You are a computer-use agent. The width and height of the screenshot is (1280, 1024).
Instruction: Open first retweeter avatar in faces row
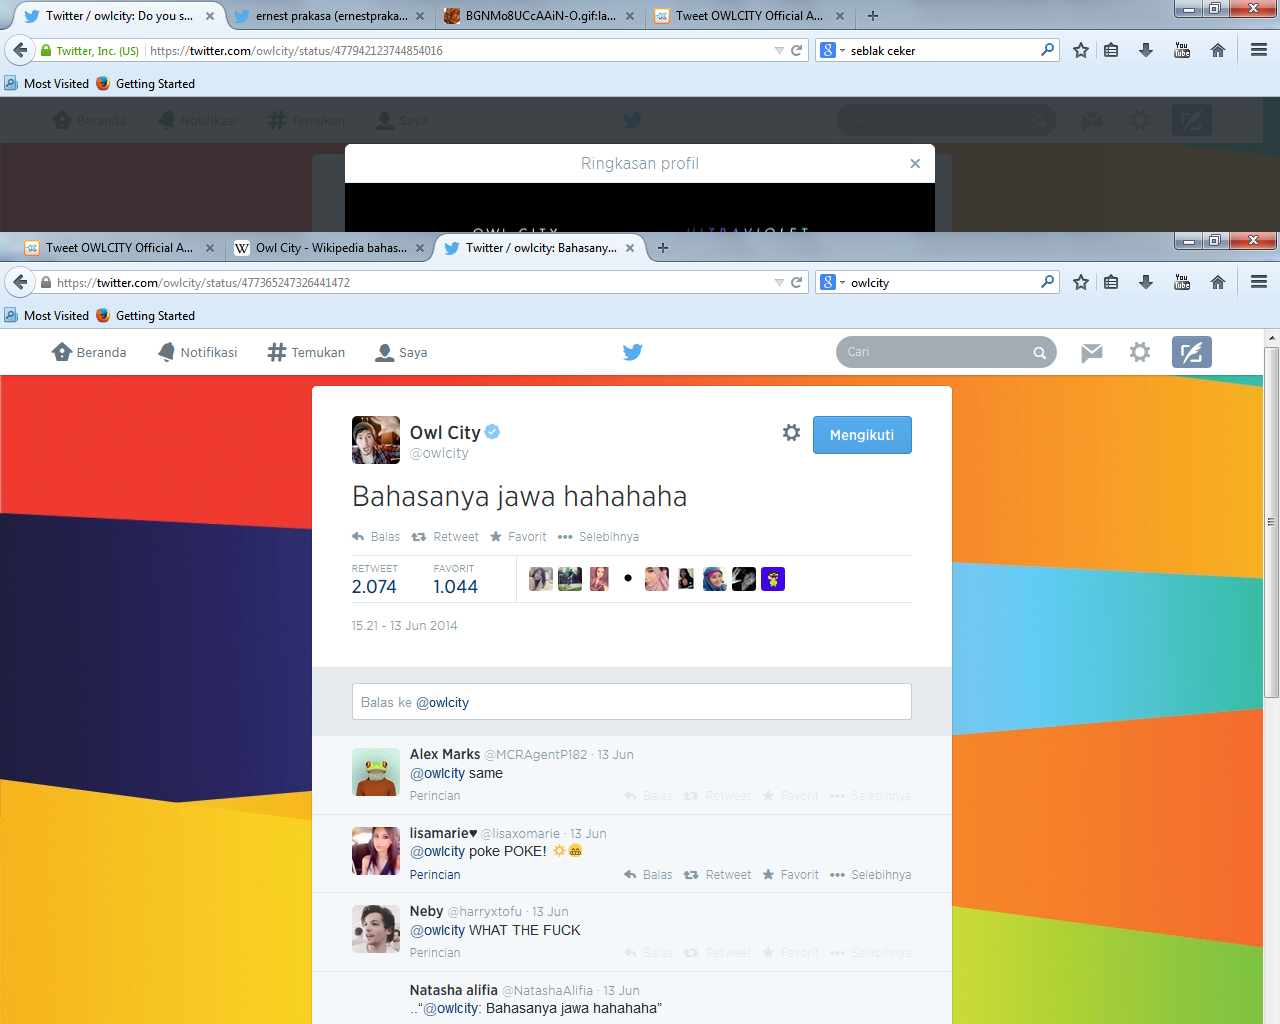click(x=541, y=579)
